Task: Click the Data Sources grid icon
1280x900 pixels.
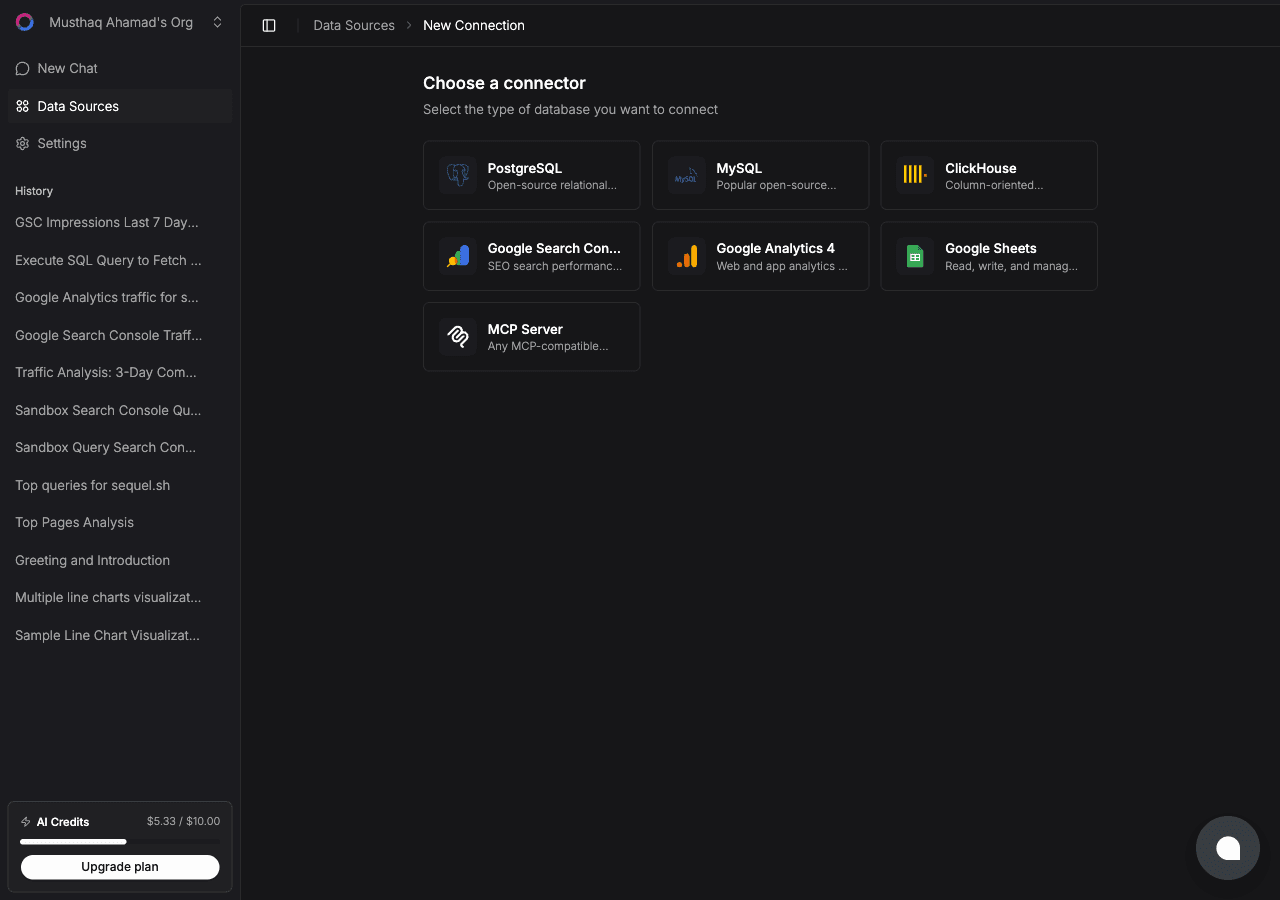Action: (x=22, y=106)
